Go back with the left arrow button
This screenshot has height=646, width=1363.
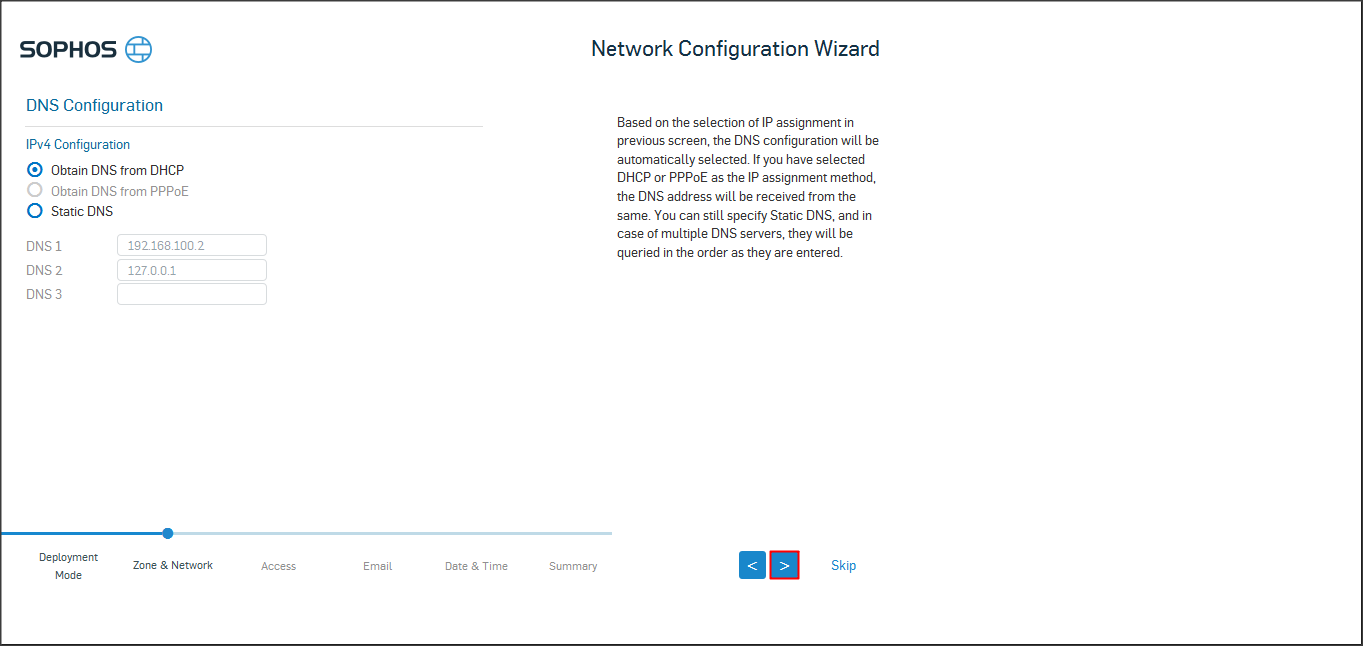click(x=752, y=565)
